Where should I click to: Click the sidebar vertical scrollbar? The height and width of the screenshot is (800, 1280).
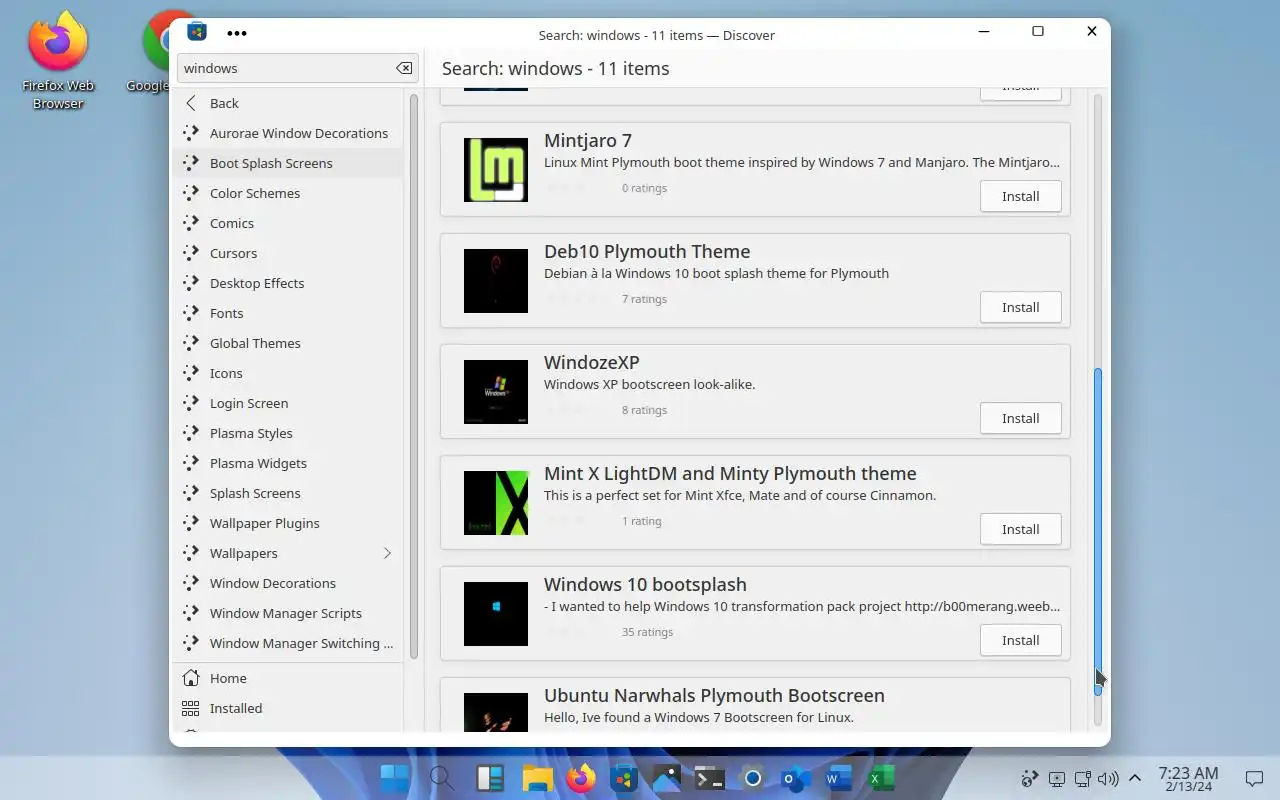coord(413,376)
